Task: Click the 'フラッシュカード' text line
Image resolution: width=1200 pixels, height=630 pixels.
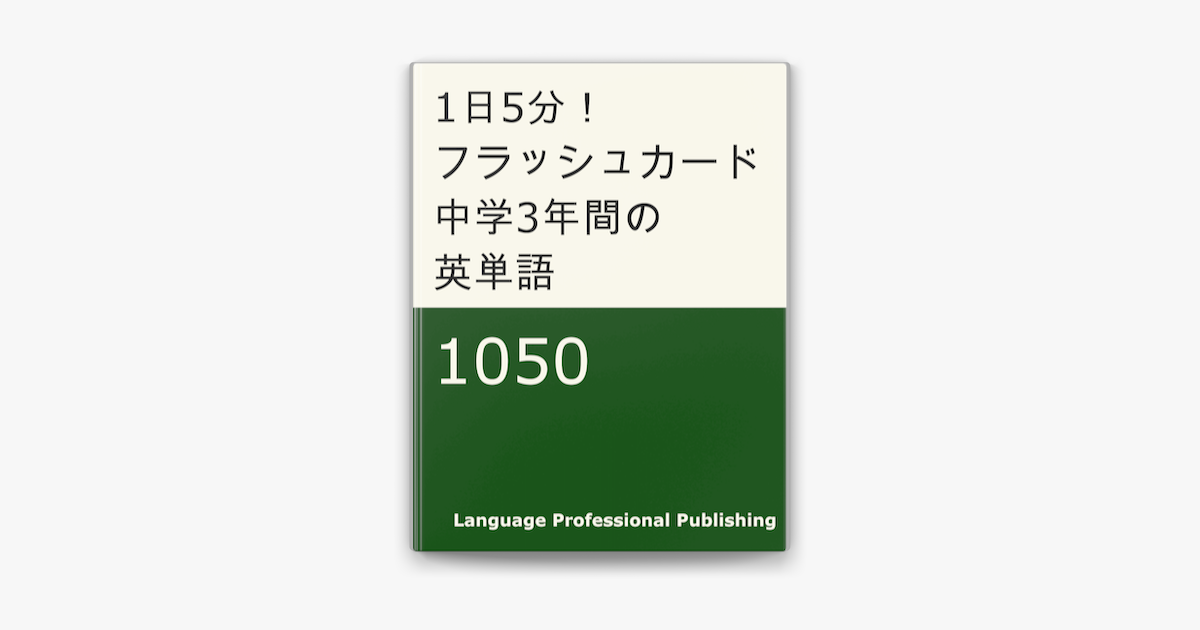Action: 599,163
